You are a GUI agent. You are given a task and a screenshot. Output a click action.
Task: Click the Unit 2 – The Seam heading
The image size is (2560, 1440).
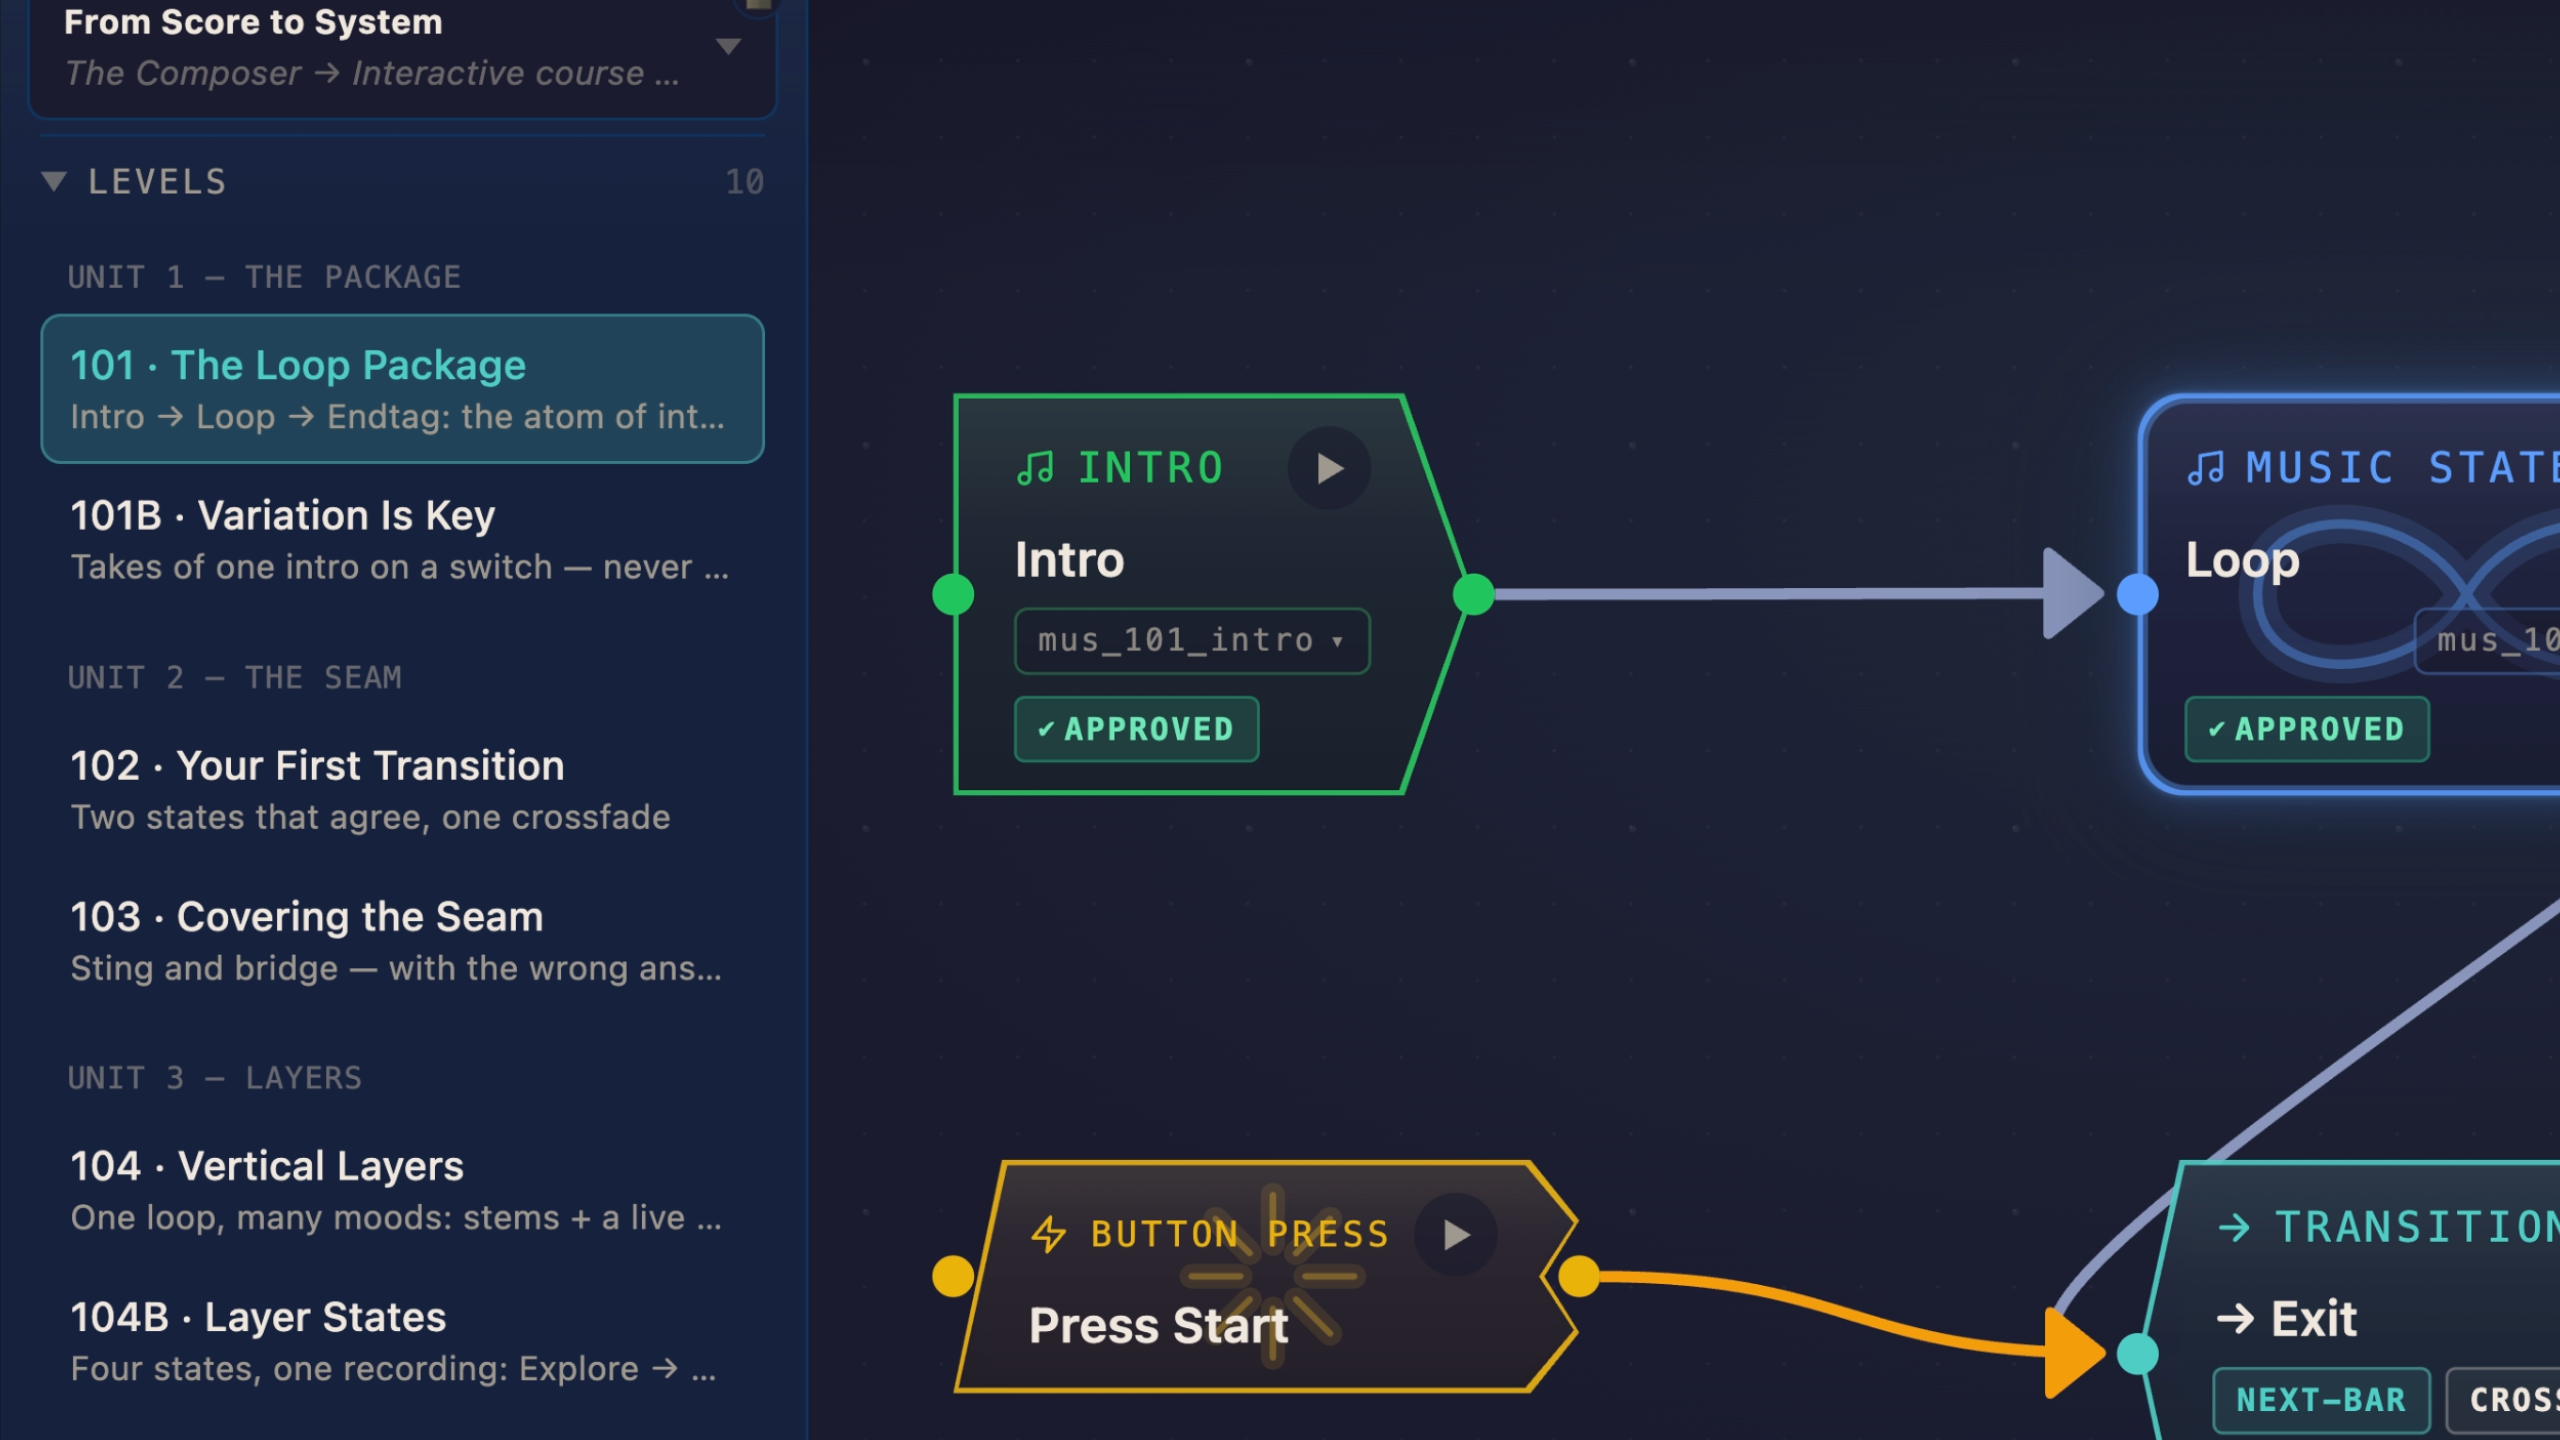tap(235, 677)
